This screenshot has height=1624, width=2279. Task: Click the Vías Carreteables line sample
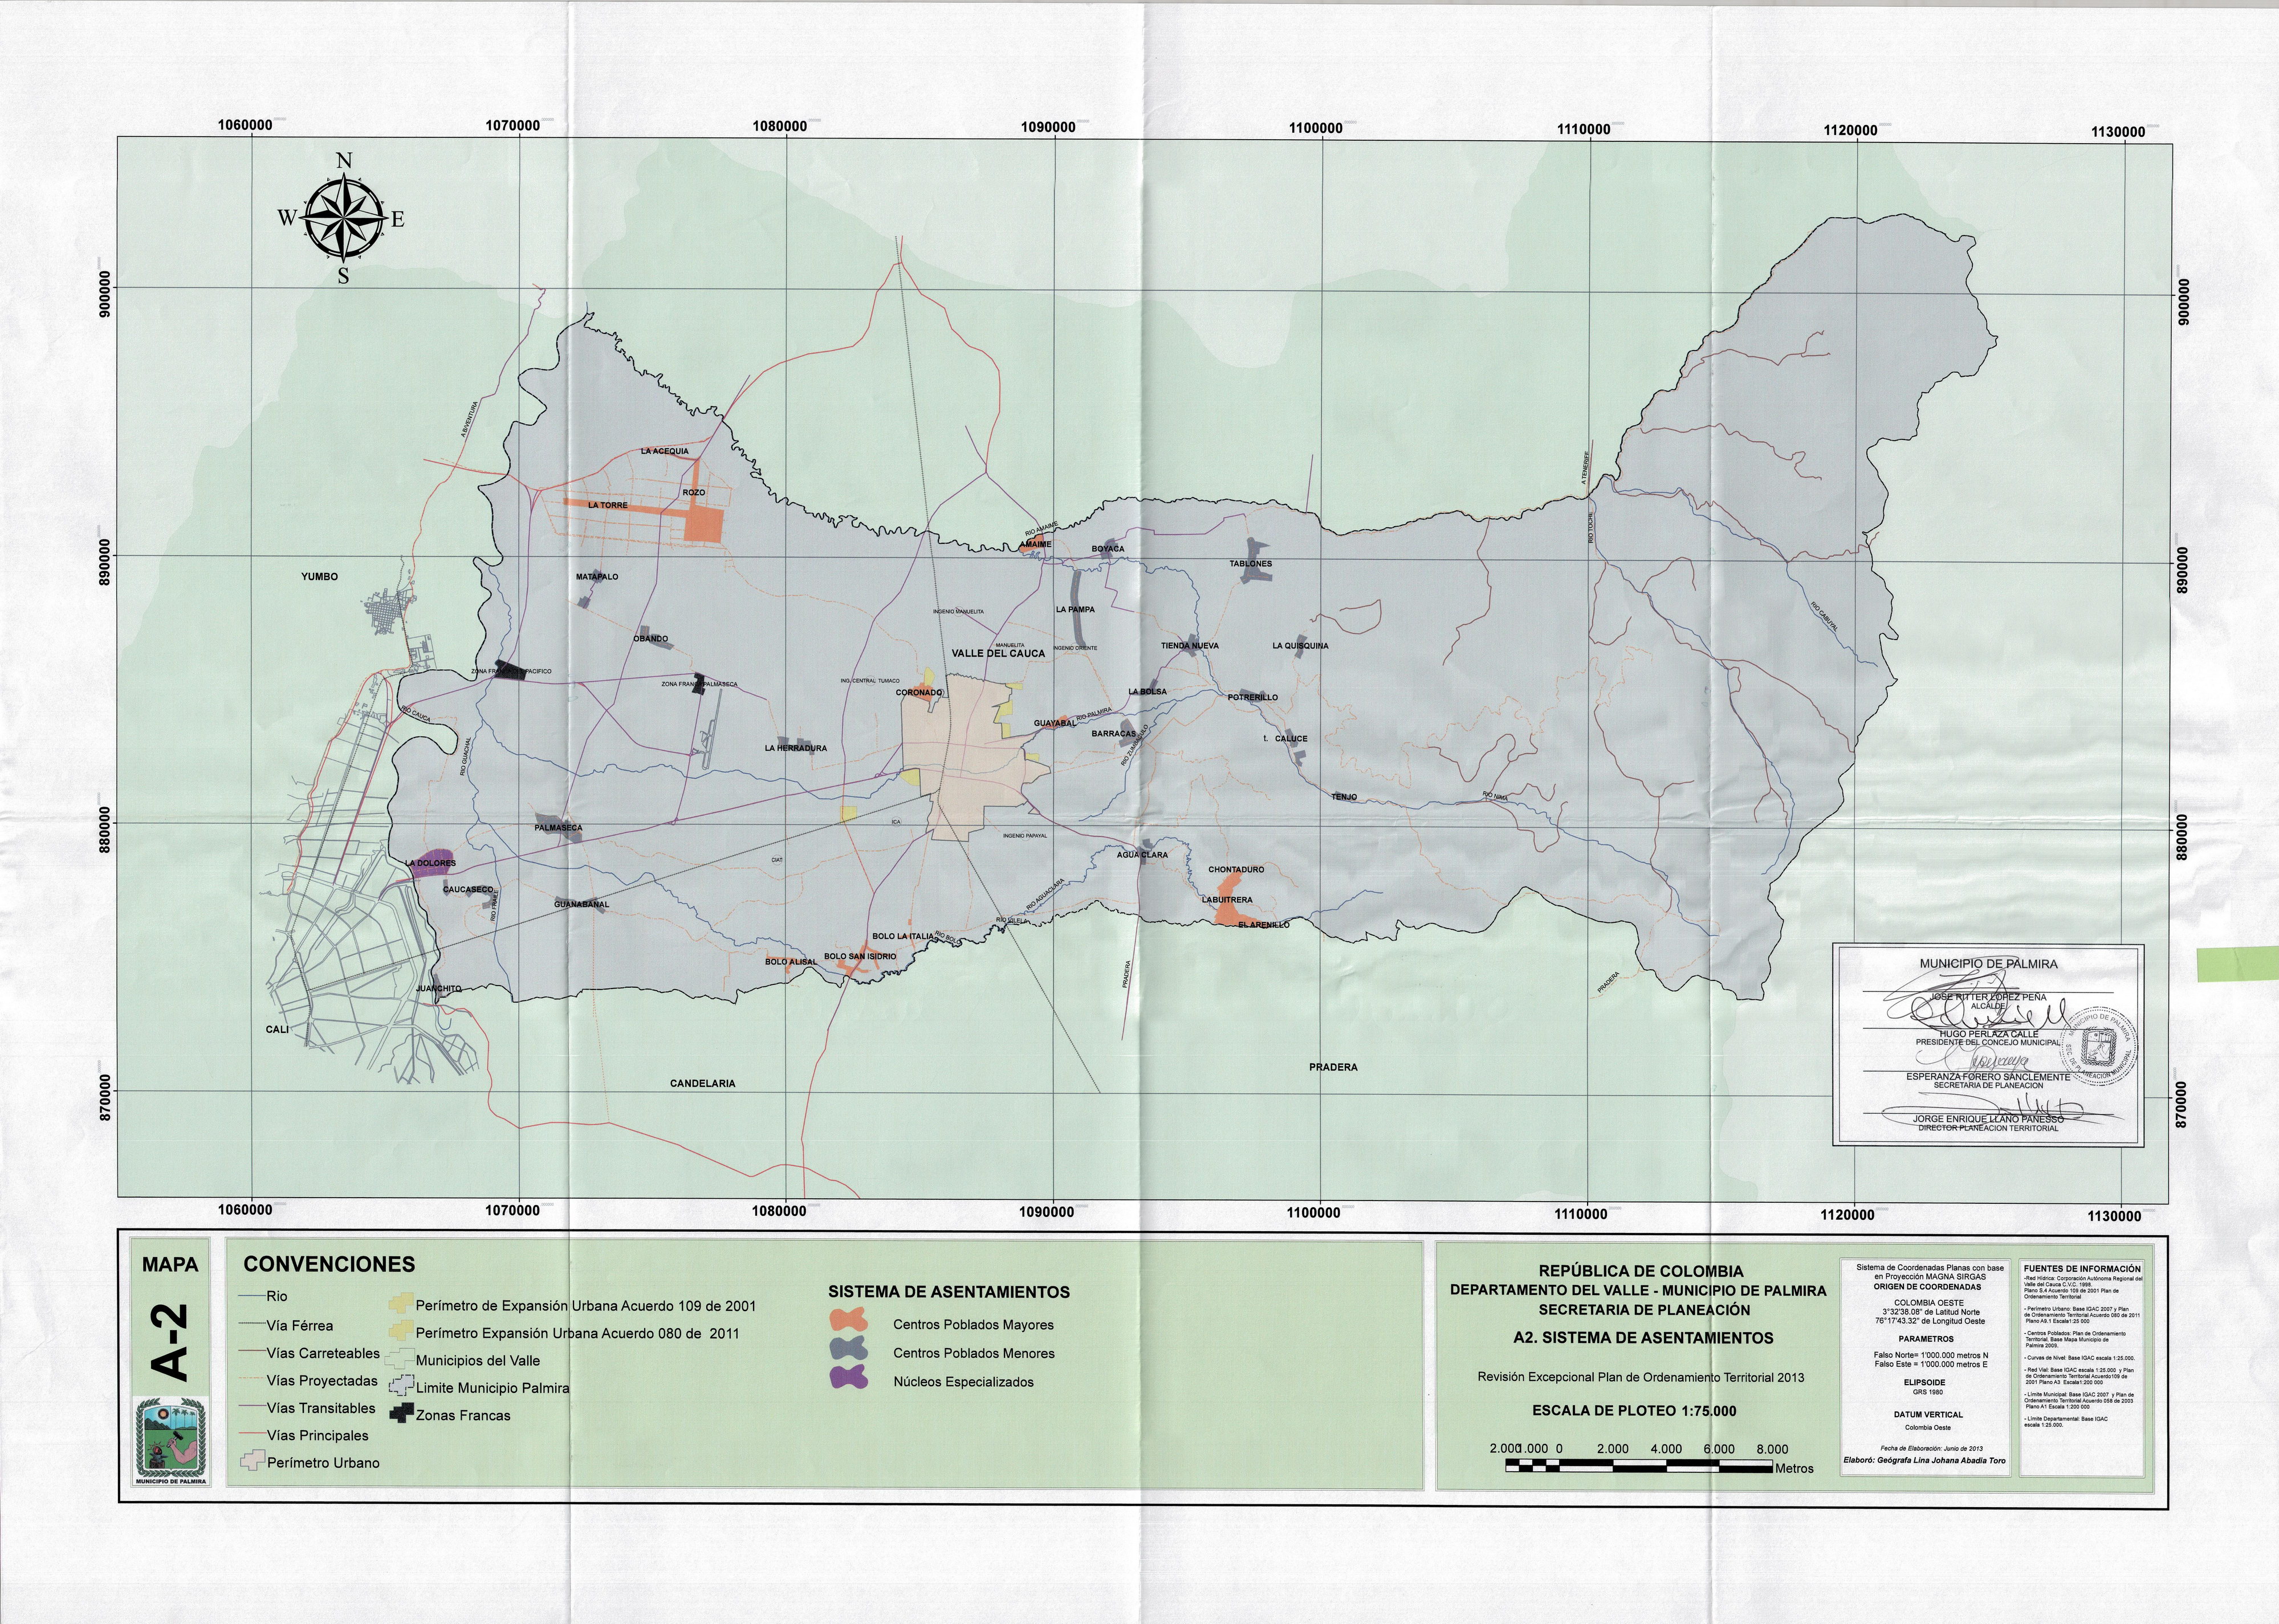[x=253, y=1352]
